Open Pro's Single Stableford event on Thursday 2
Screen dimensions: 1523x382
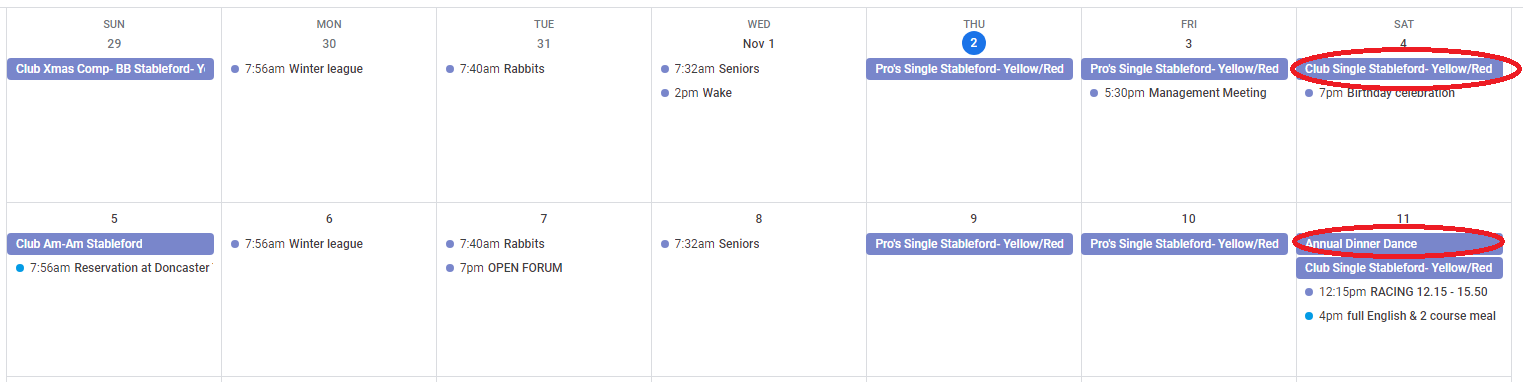pyautogui.click(x=969, y=69)
